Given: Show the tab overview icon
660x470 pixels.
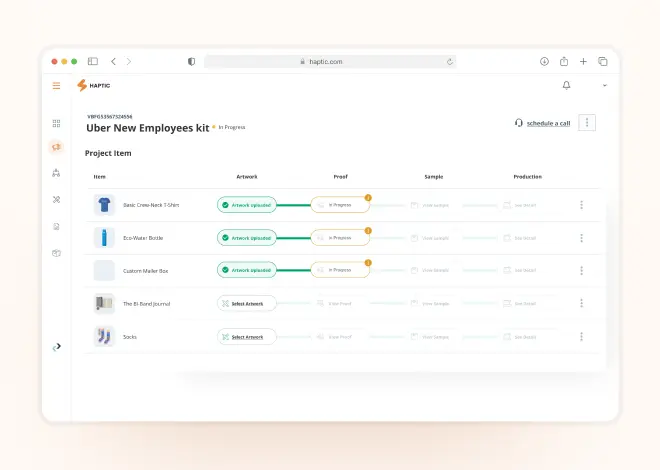Looking at the screenshot, I should [603, 61].
